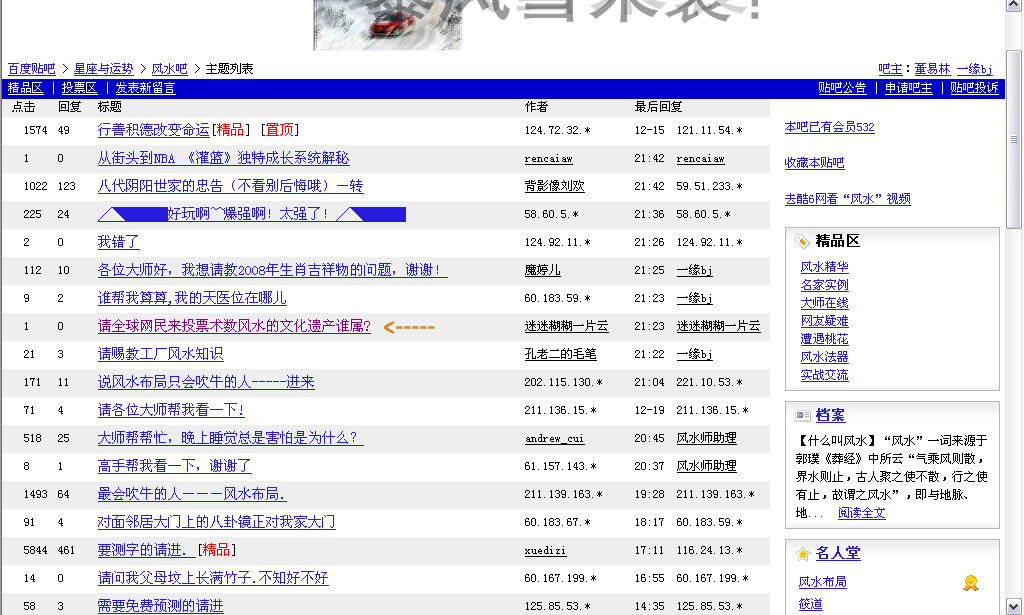The image size is (1024, 615).
Task: Select 风水法器 in the 精品区 list
Action: coord(824,357)
